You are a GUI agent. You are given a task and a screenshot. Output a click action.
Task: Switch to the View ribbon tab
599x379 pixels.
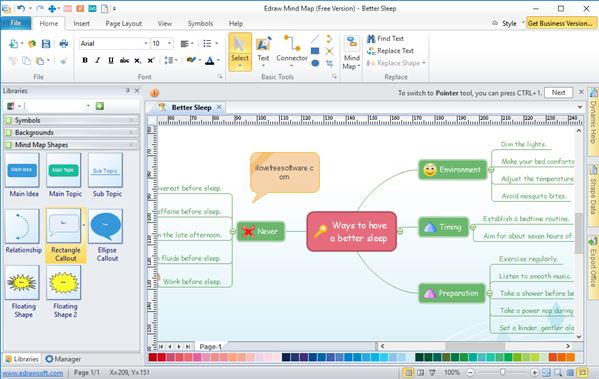165,23
